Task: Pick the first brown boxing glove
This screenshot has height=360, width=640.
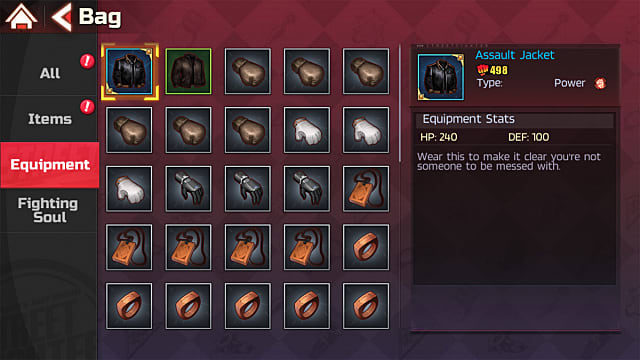Action: tap(247, 71)
